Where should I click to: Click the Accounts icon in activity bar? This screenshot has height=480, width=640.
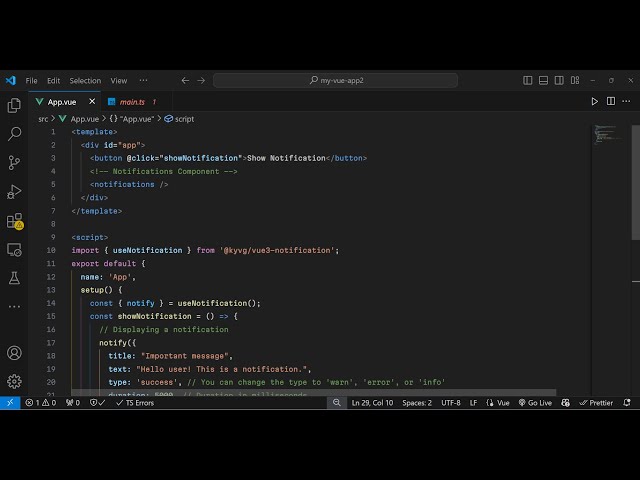[x=14, y=353]
